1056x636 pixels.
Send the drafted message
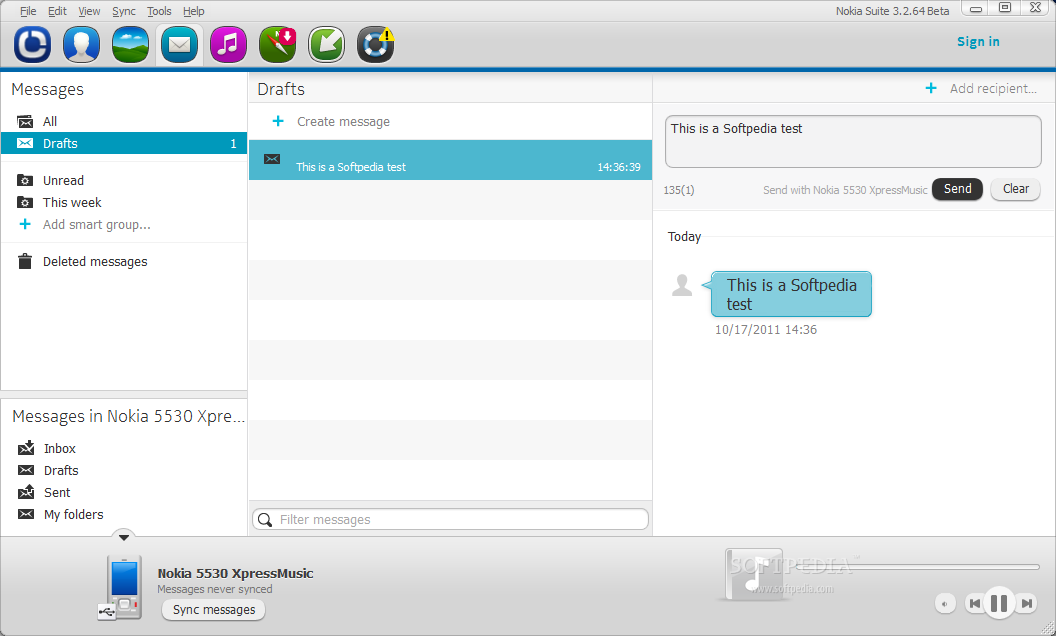point(957,189)
